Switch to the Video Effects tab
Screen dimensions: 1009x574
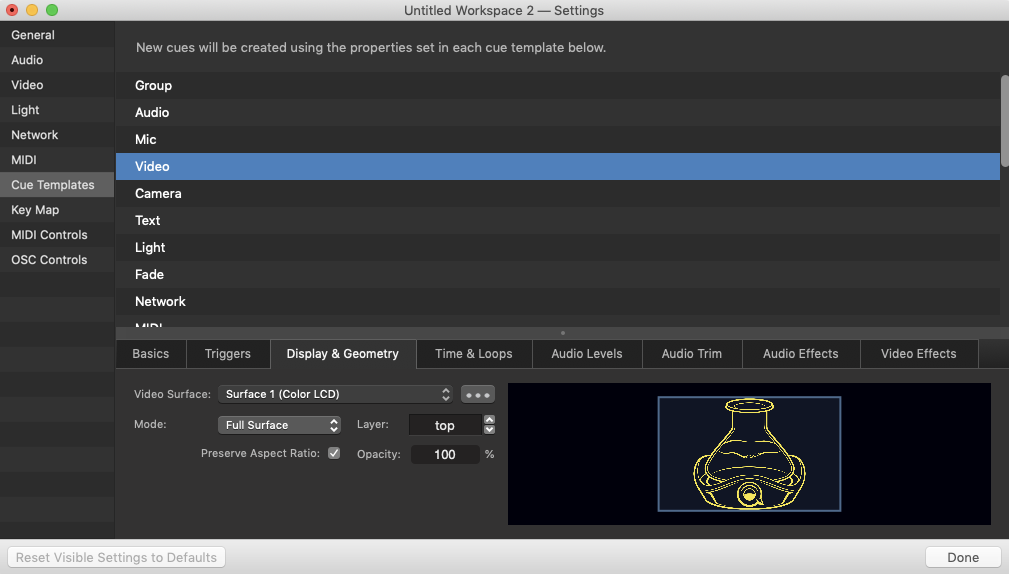[918, 354]
